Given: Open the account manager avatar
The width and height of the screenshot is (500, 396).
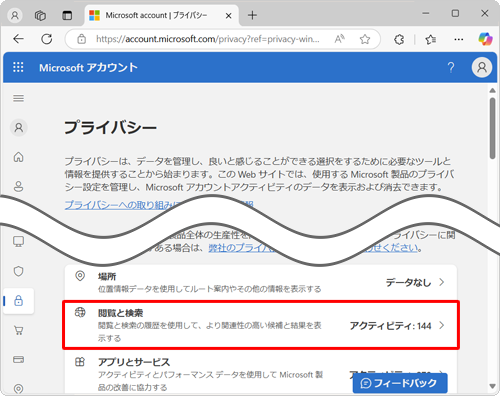Looking at the screenshot, I should (x=482, y=67).
